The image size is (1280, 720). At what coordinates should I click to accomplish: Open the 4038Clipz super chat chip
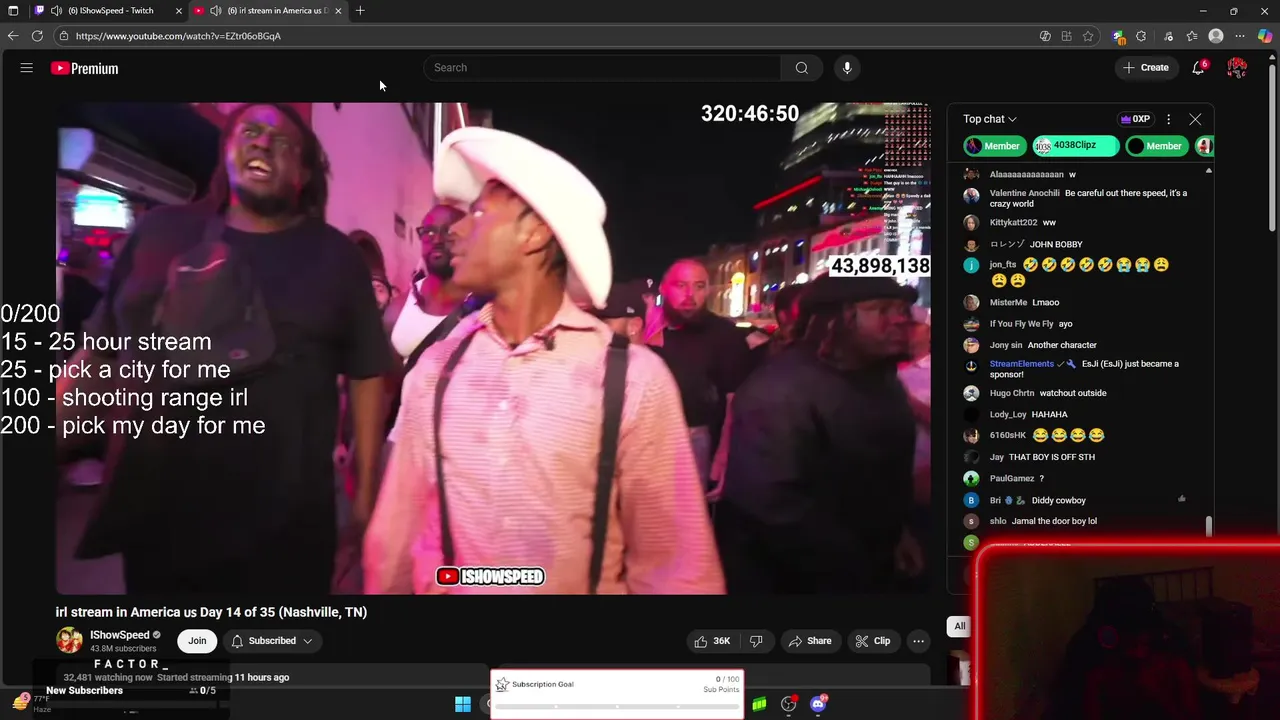pyautogui.click(x=1075, y=146)
